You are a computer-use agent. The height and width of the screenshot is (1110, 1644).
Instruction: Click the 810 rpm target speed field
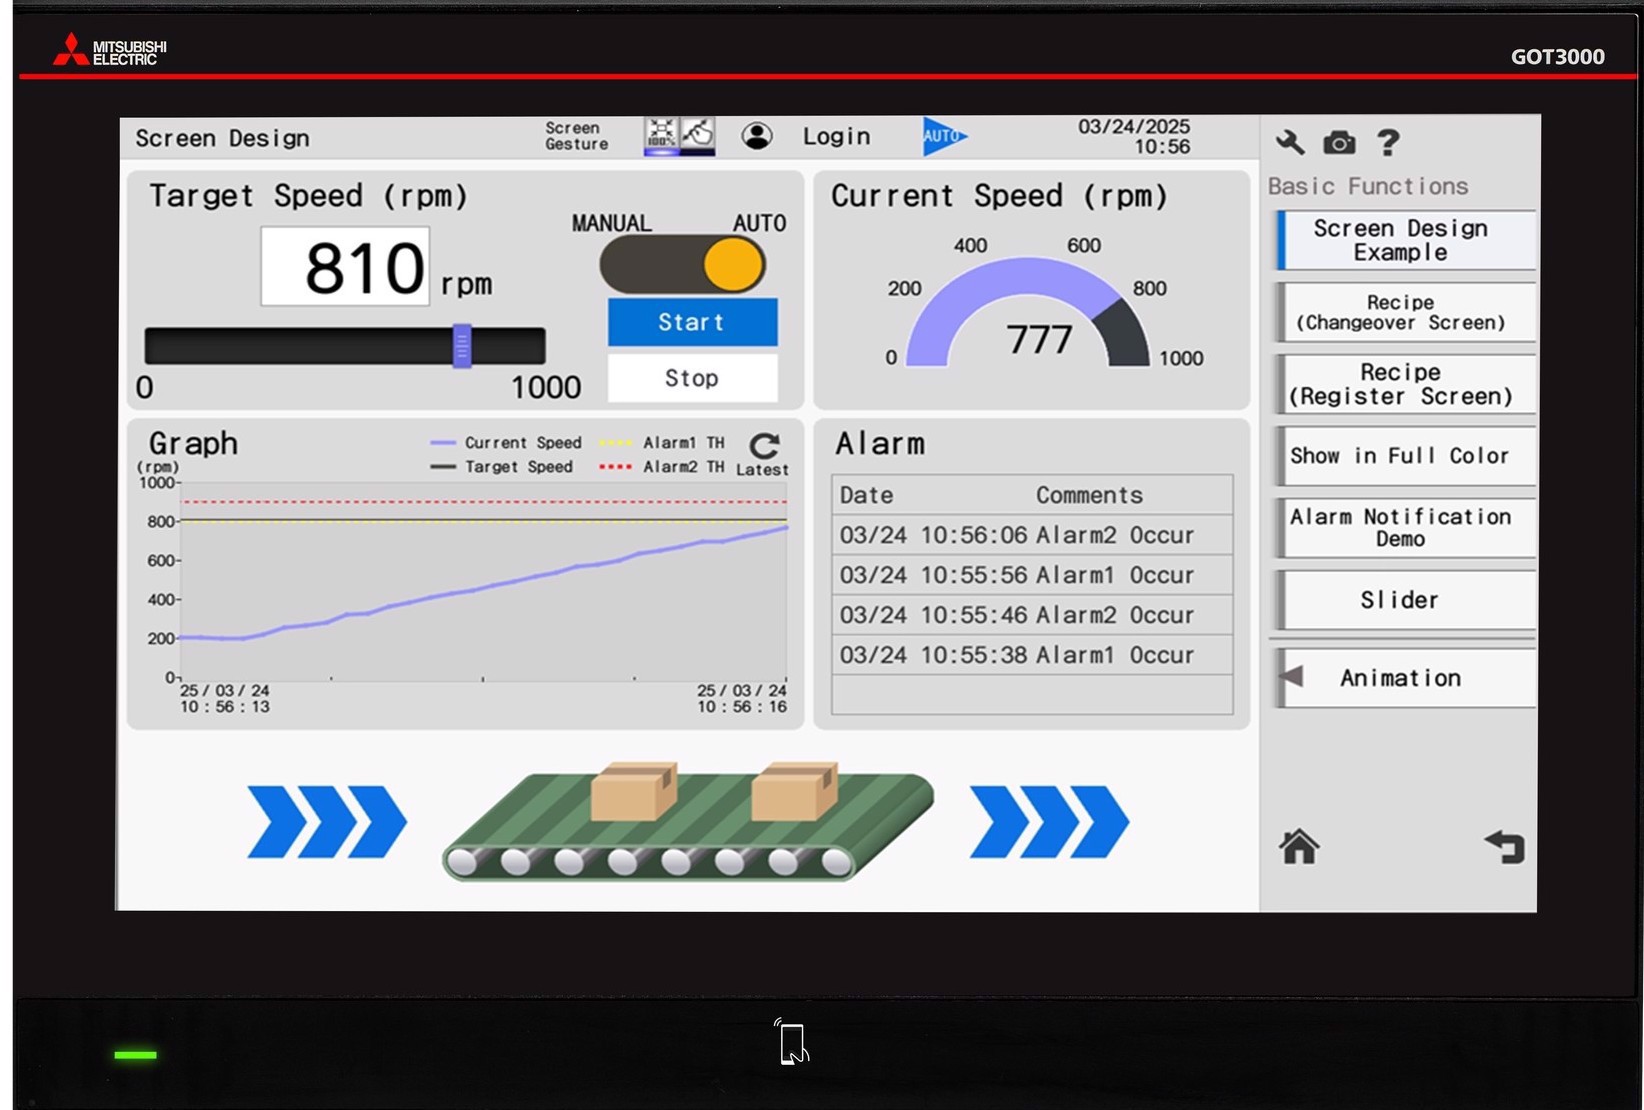(346, 267)
